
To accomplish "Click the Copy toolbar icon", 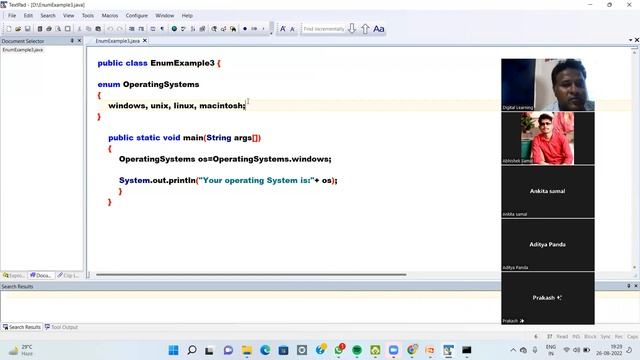I will (89, 29).
